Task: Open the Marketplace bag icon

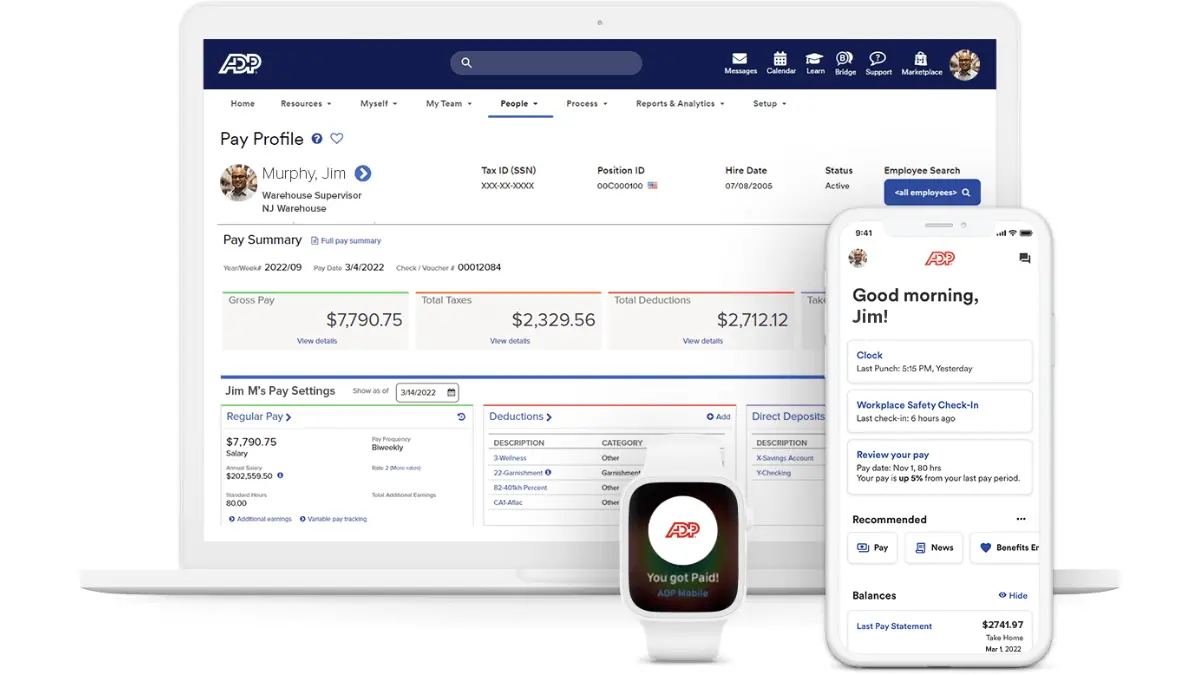Action: (x=921, y=63)
